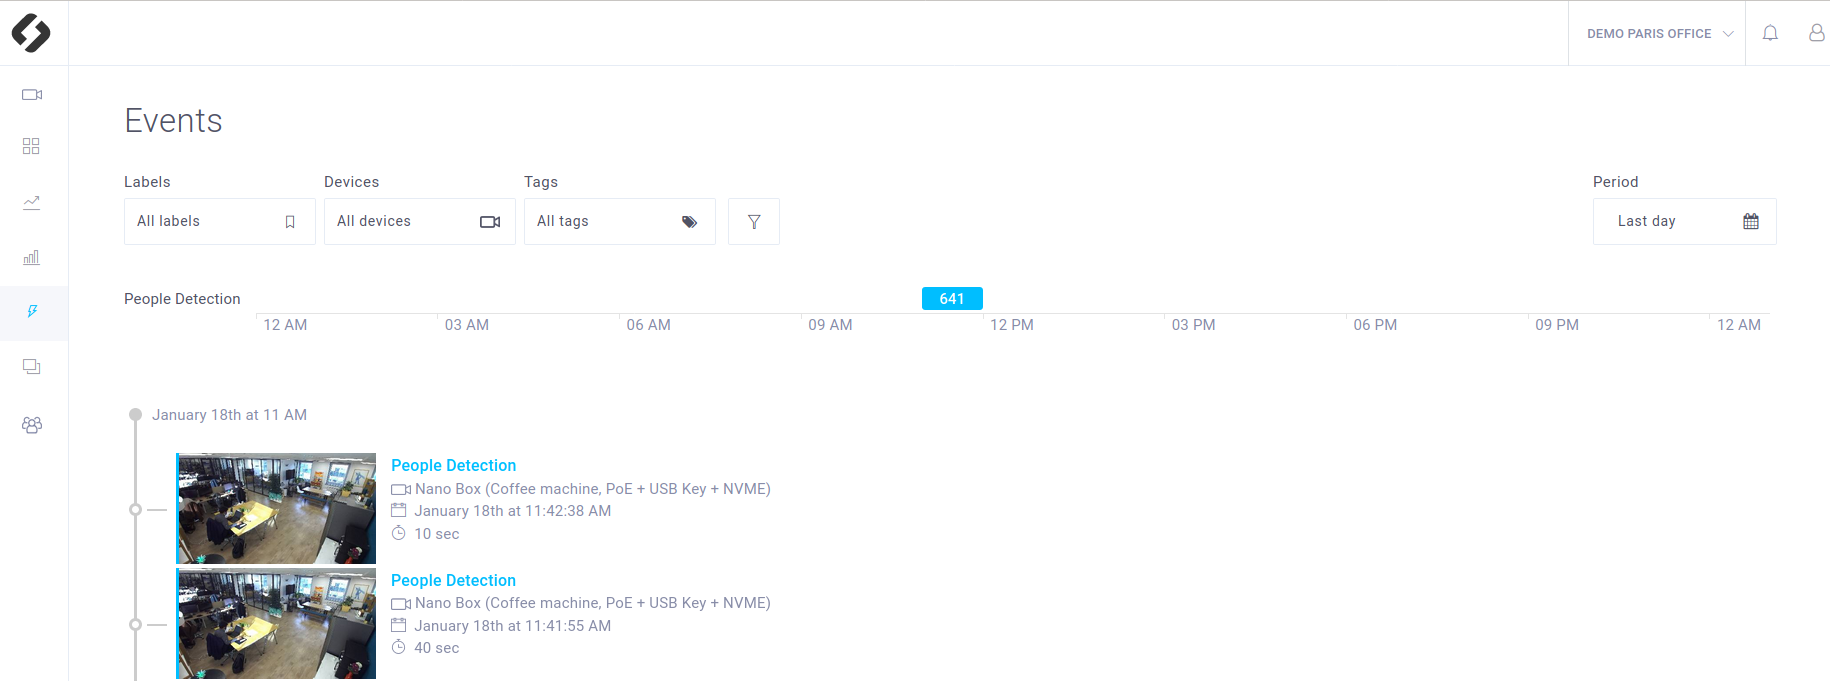Open the user profile icon
Image resolution: width=1830 pixels, height=681 pixels.
click(x=1816, y=33)
